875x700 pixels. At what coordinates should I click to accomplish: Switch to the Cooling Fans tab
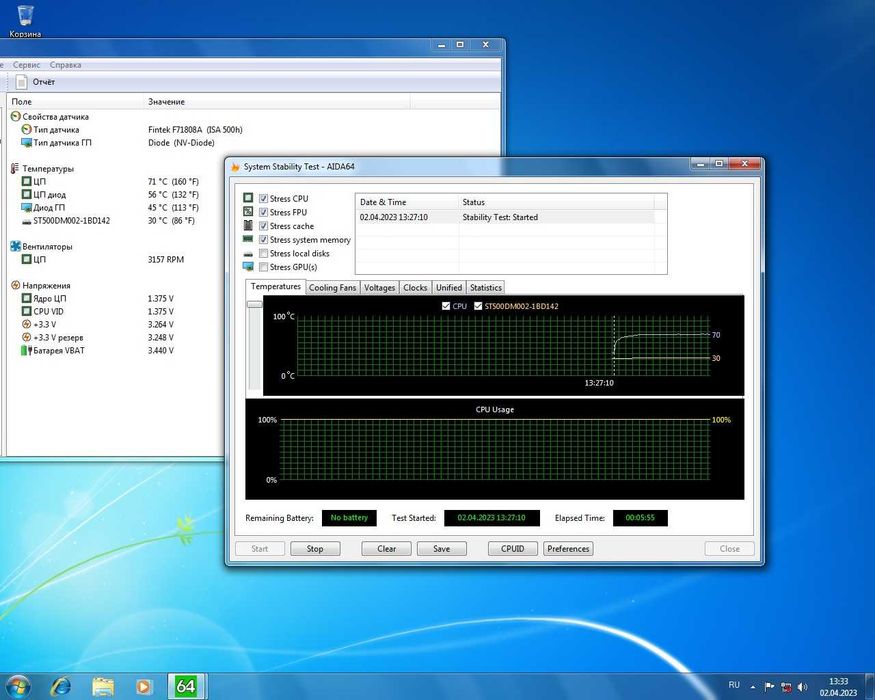tap(332, 287)
